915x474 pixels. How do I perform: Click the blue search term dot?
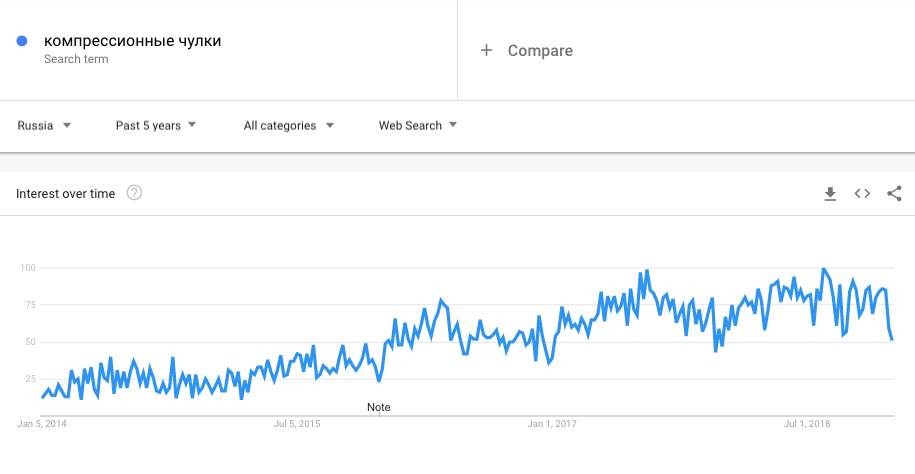(x=22, y=41)
